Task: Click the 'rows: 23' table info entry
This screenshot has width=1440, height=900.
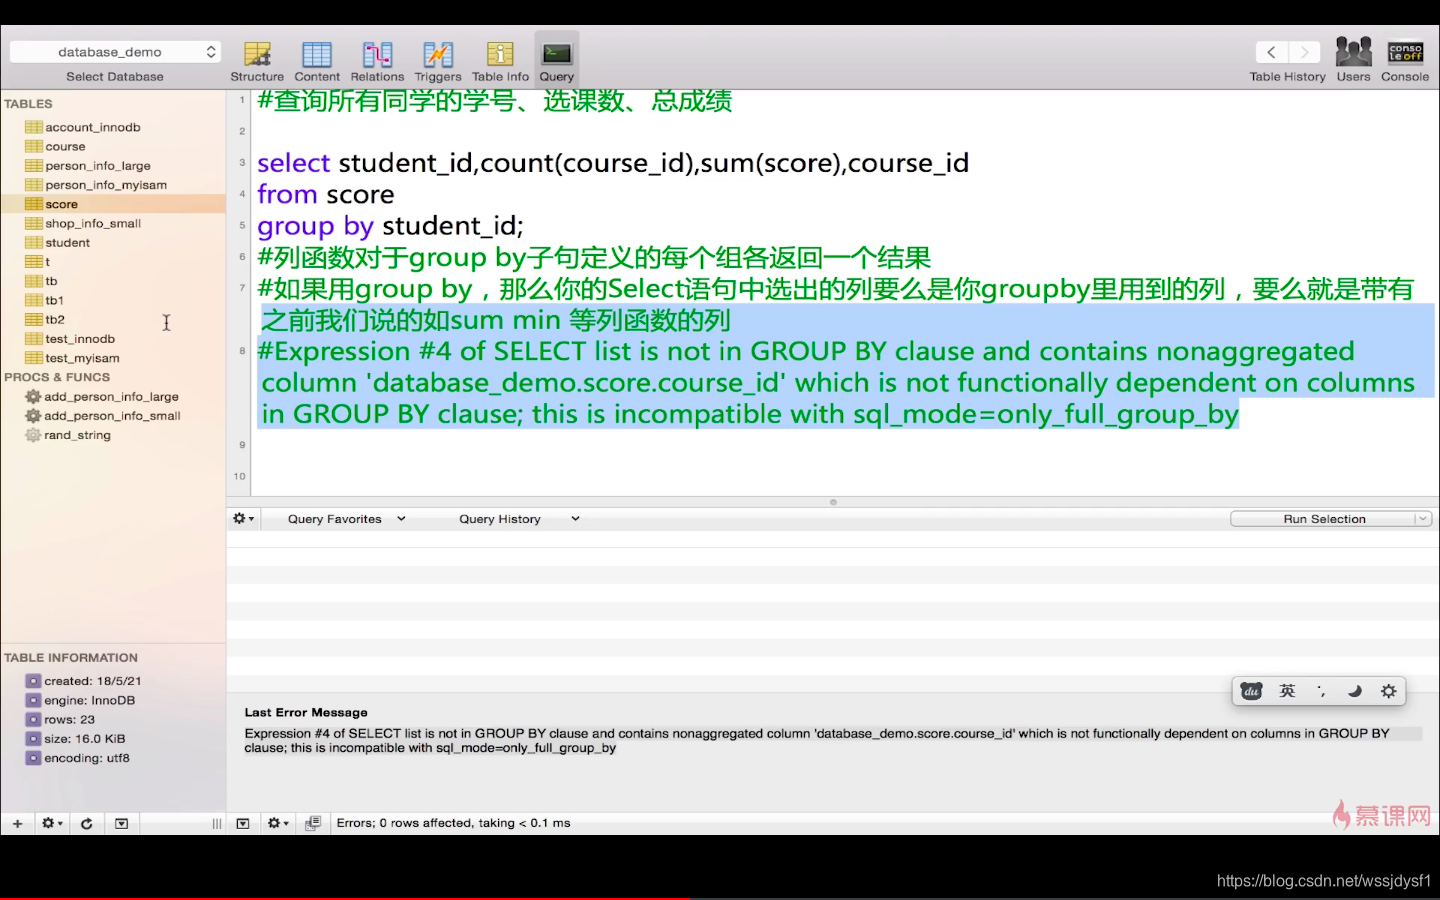Action: [x=69, y=720]
